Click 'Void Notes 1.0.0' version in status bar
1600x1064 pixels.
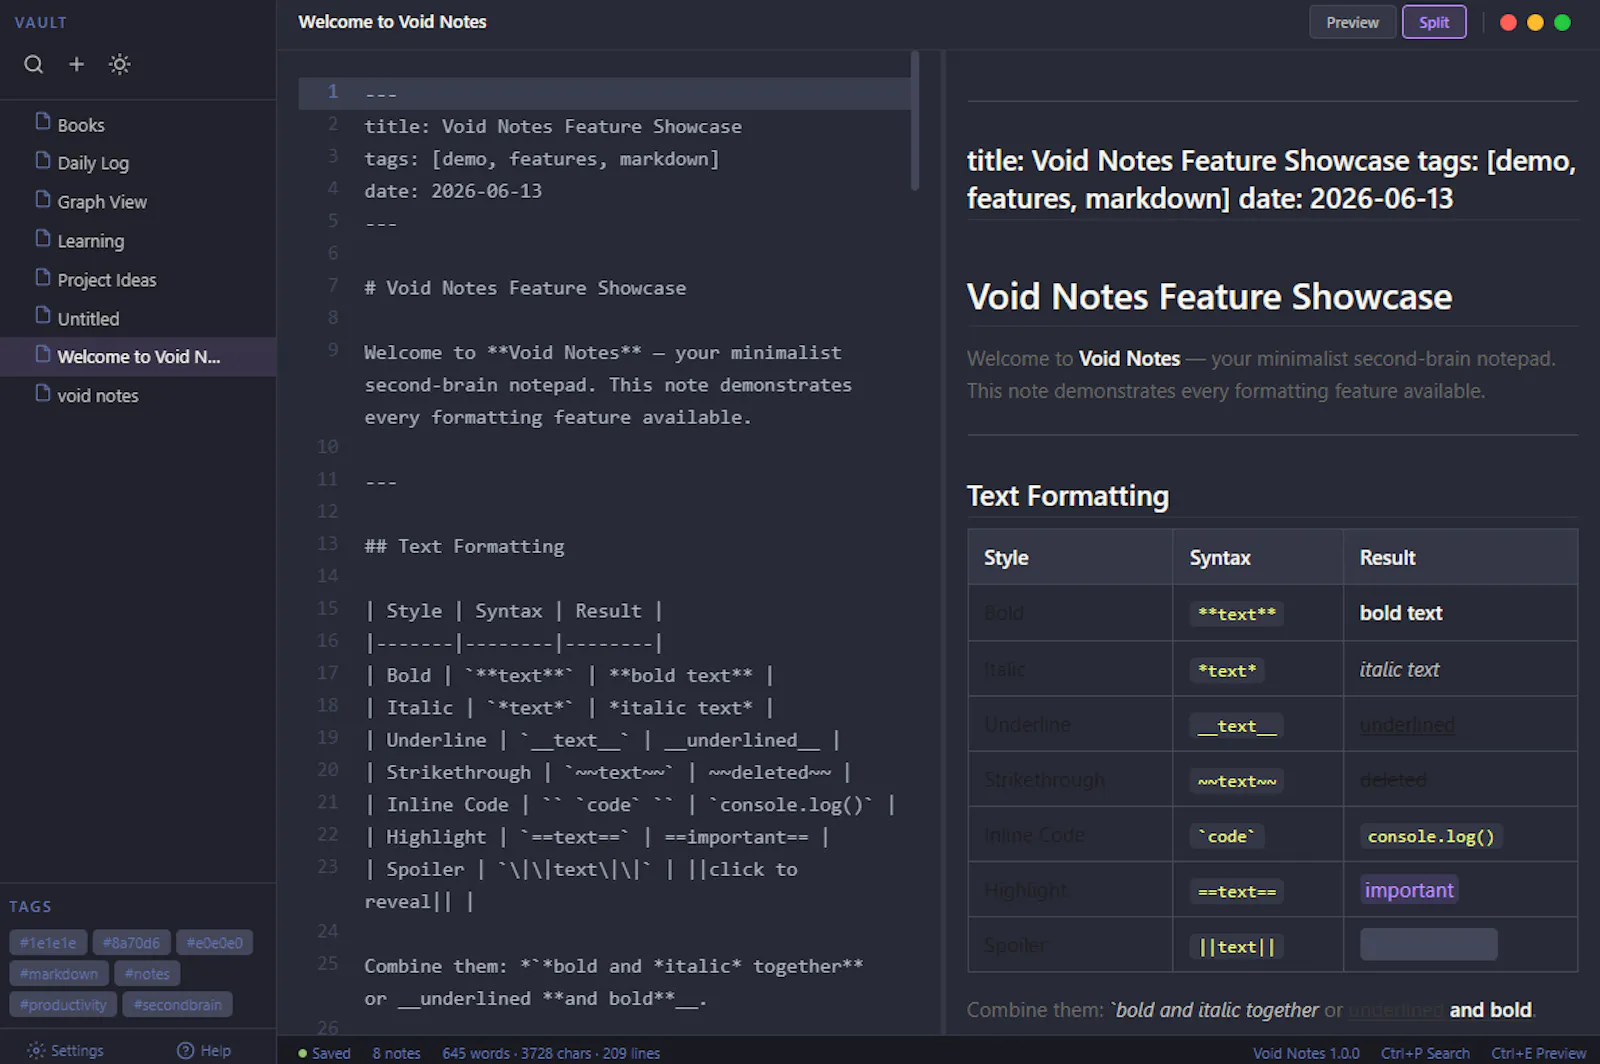pos(1306,1053)
